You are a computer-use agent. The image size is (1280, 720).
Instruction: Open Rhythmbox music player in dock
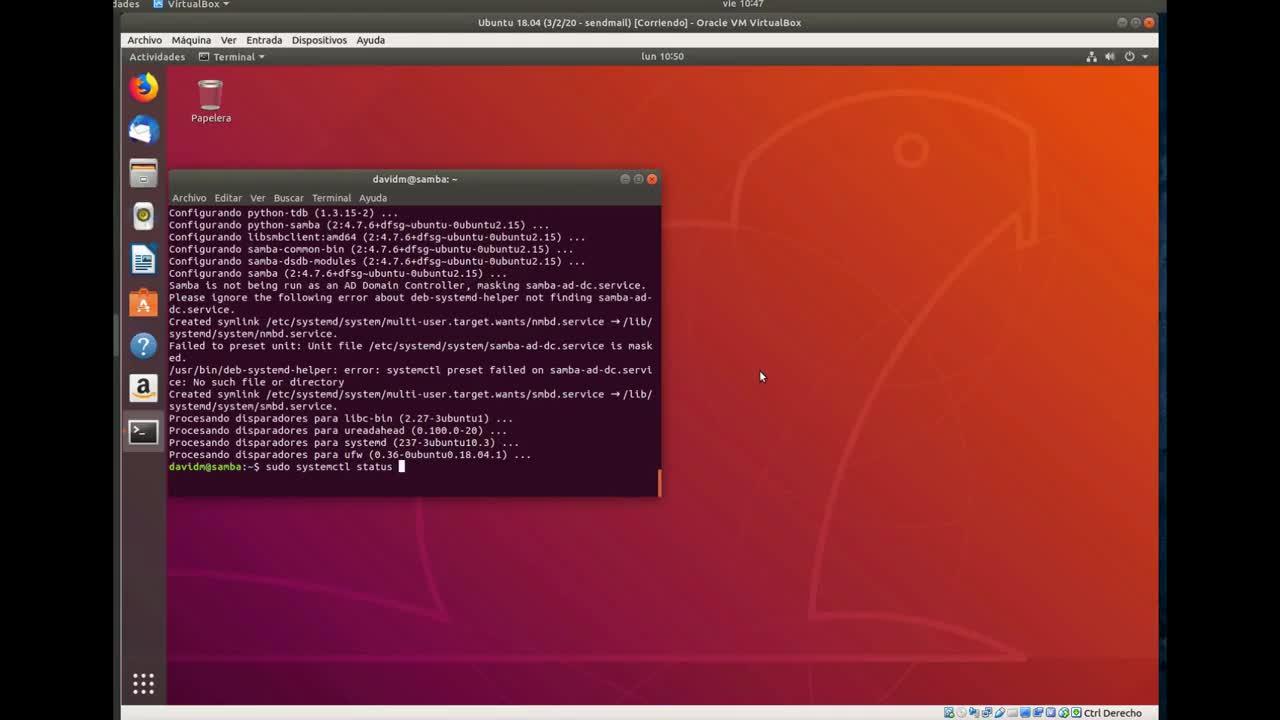coord(143,216)
